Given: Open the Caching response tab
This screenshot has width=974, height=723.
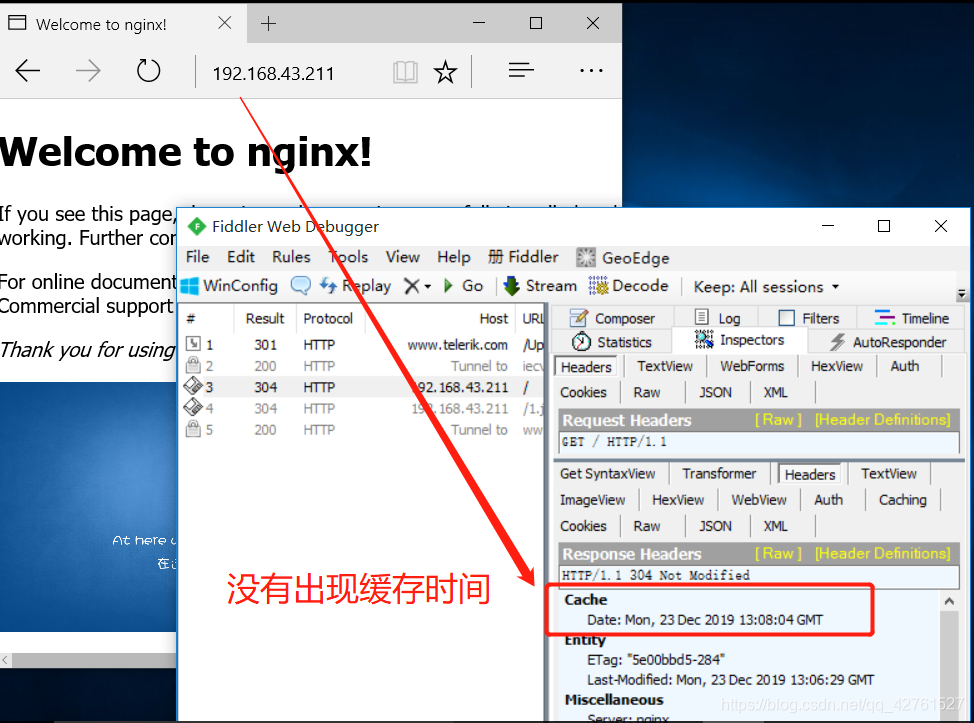Looking at the screenshot, I should point(902,500).
